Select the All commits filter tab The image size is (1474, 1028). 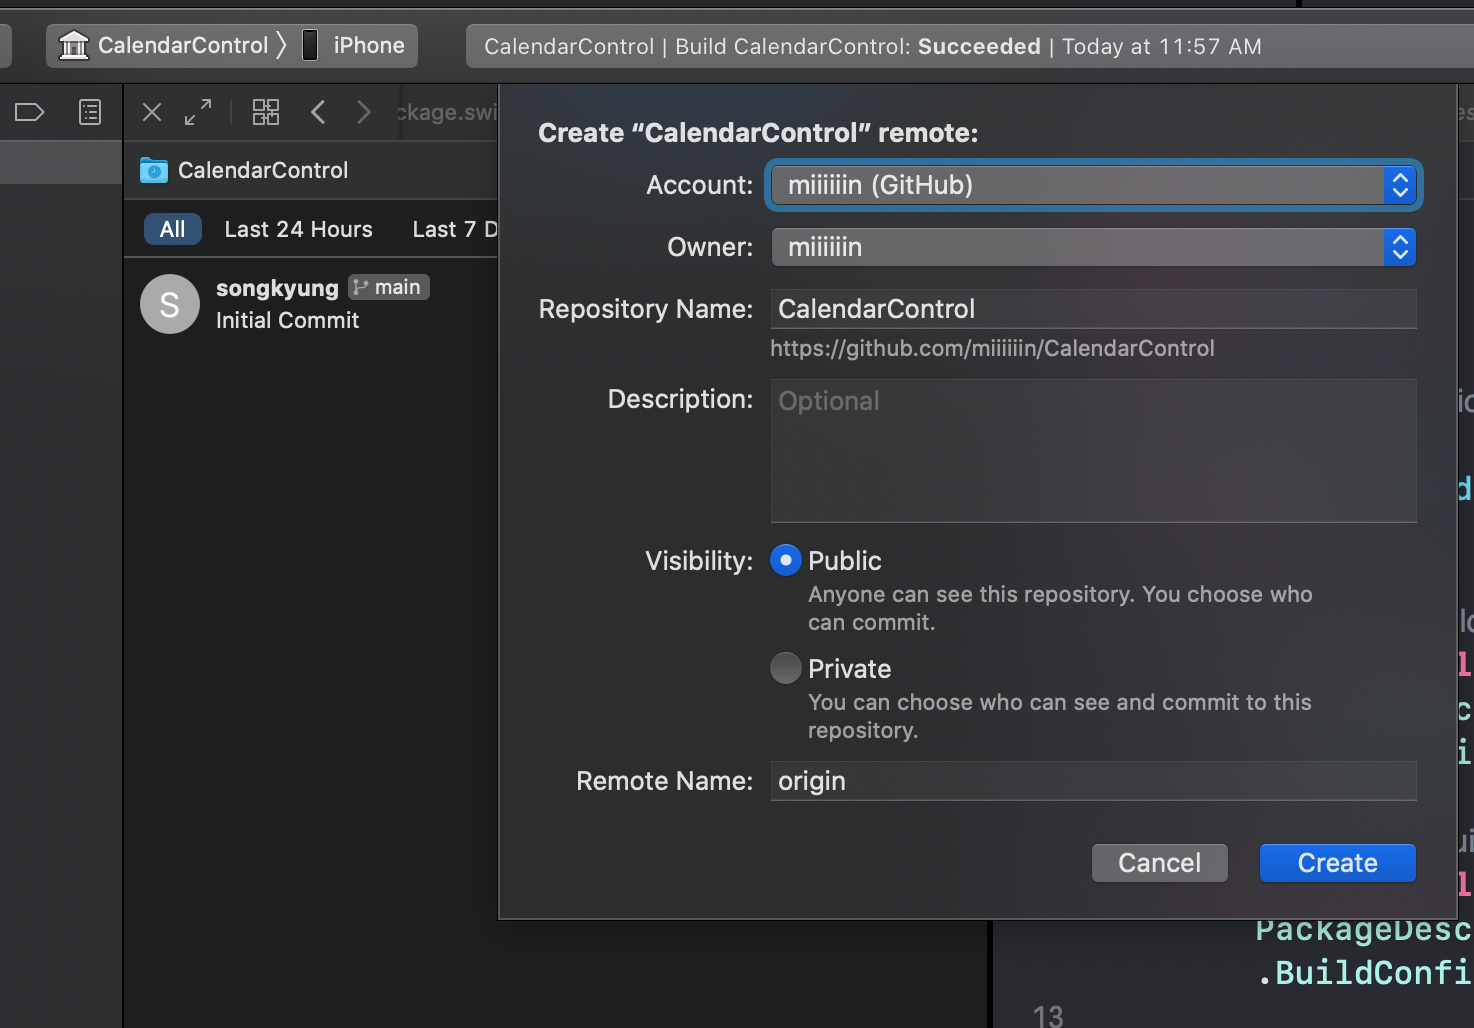point(173,229)
